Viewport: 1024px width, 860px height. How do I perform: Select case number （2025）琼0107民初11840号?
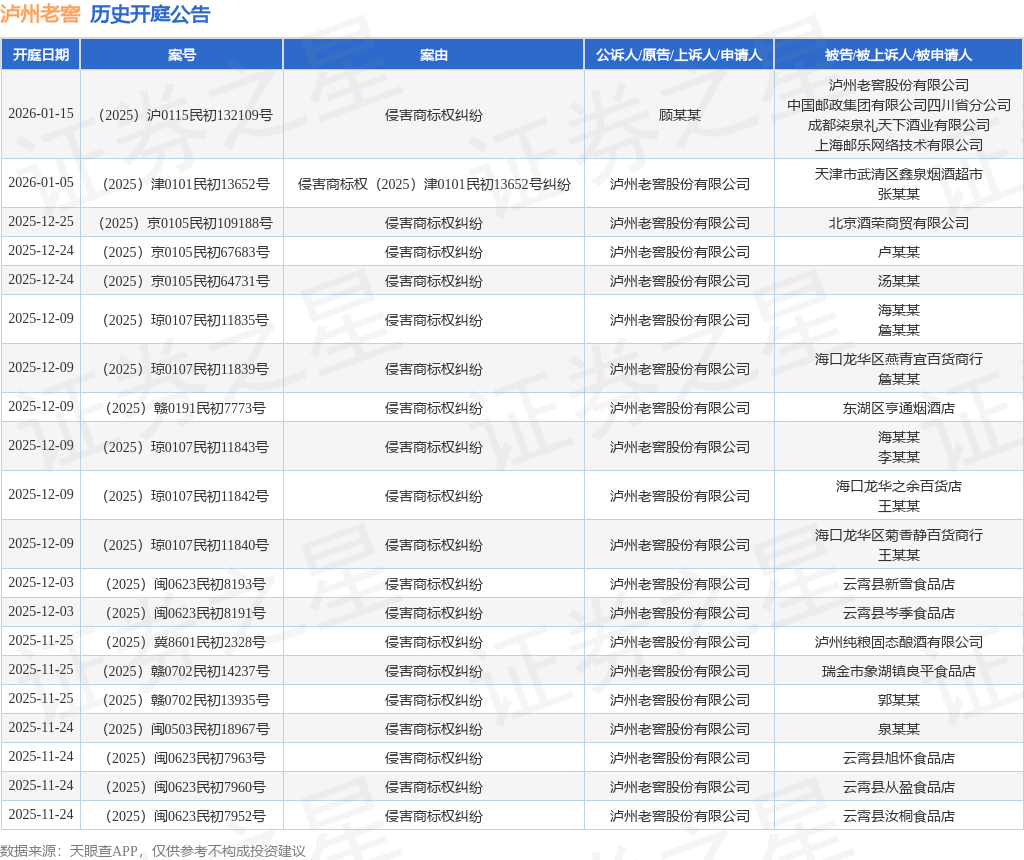tap(182, 545)
